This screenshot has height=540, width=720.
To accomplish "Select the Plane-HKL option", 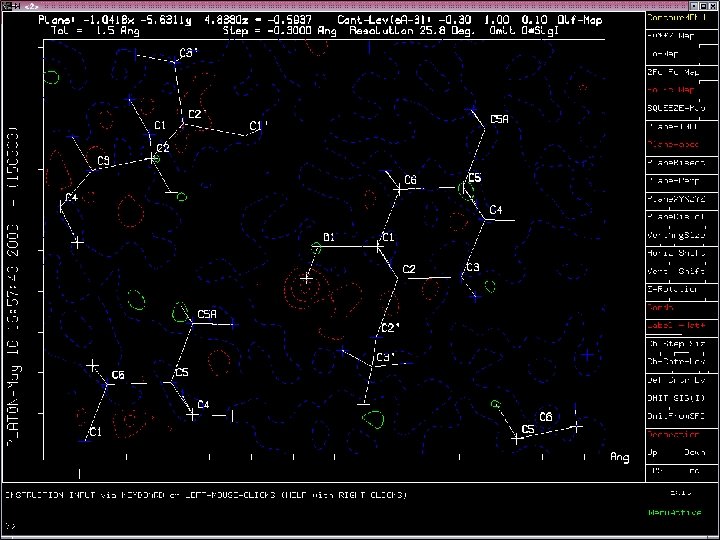I will (672, 127).
